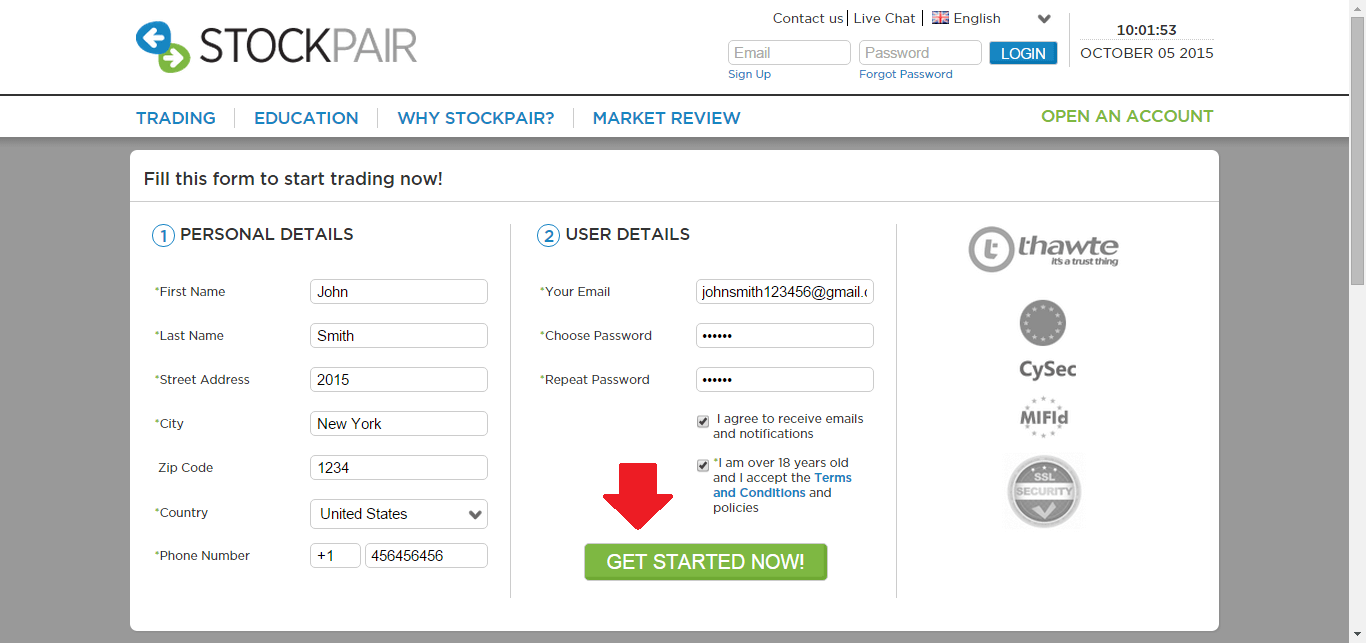Click the vertical scrollbar thumb
The image size is (1366, 643).
1357,150
